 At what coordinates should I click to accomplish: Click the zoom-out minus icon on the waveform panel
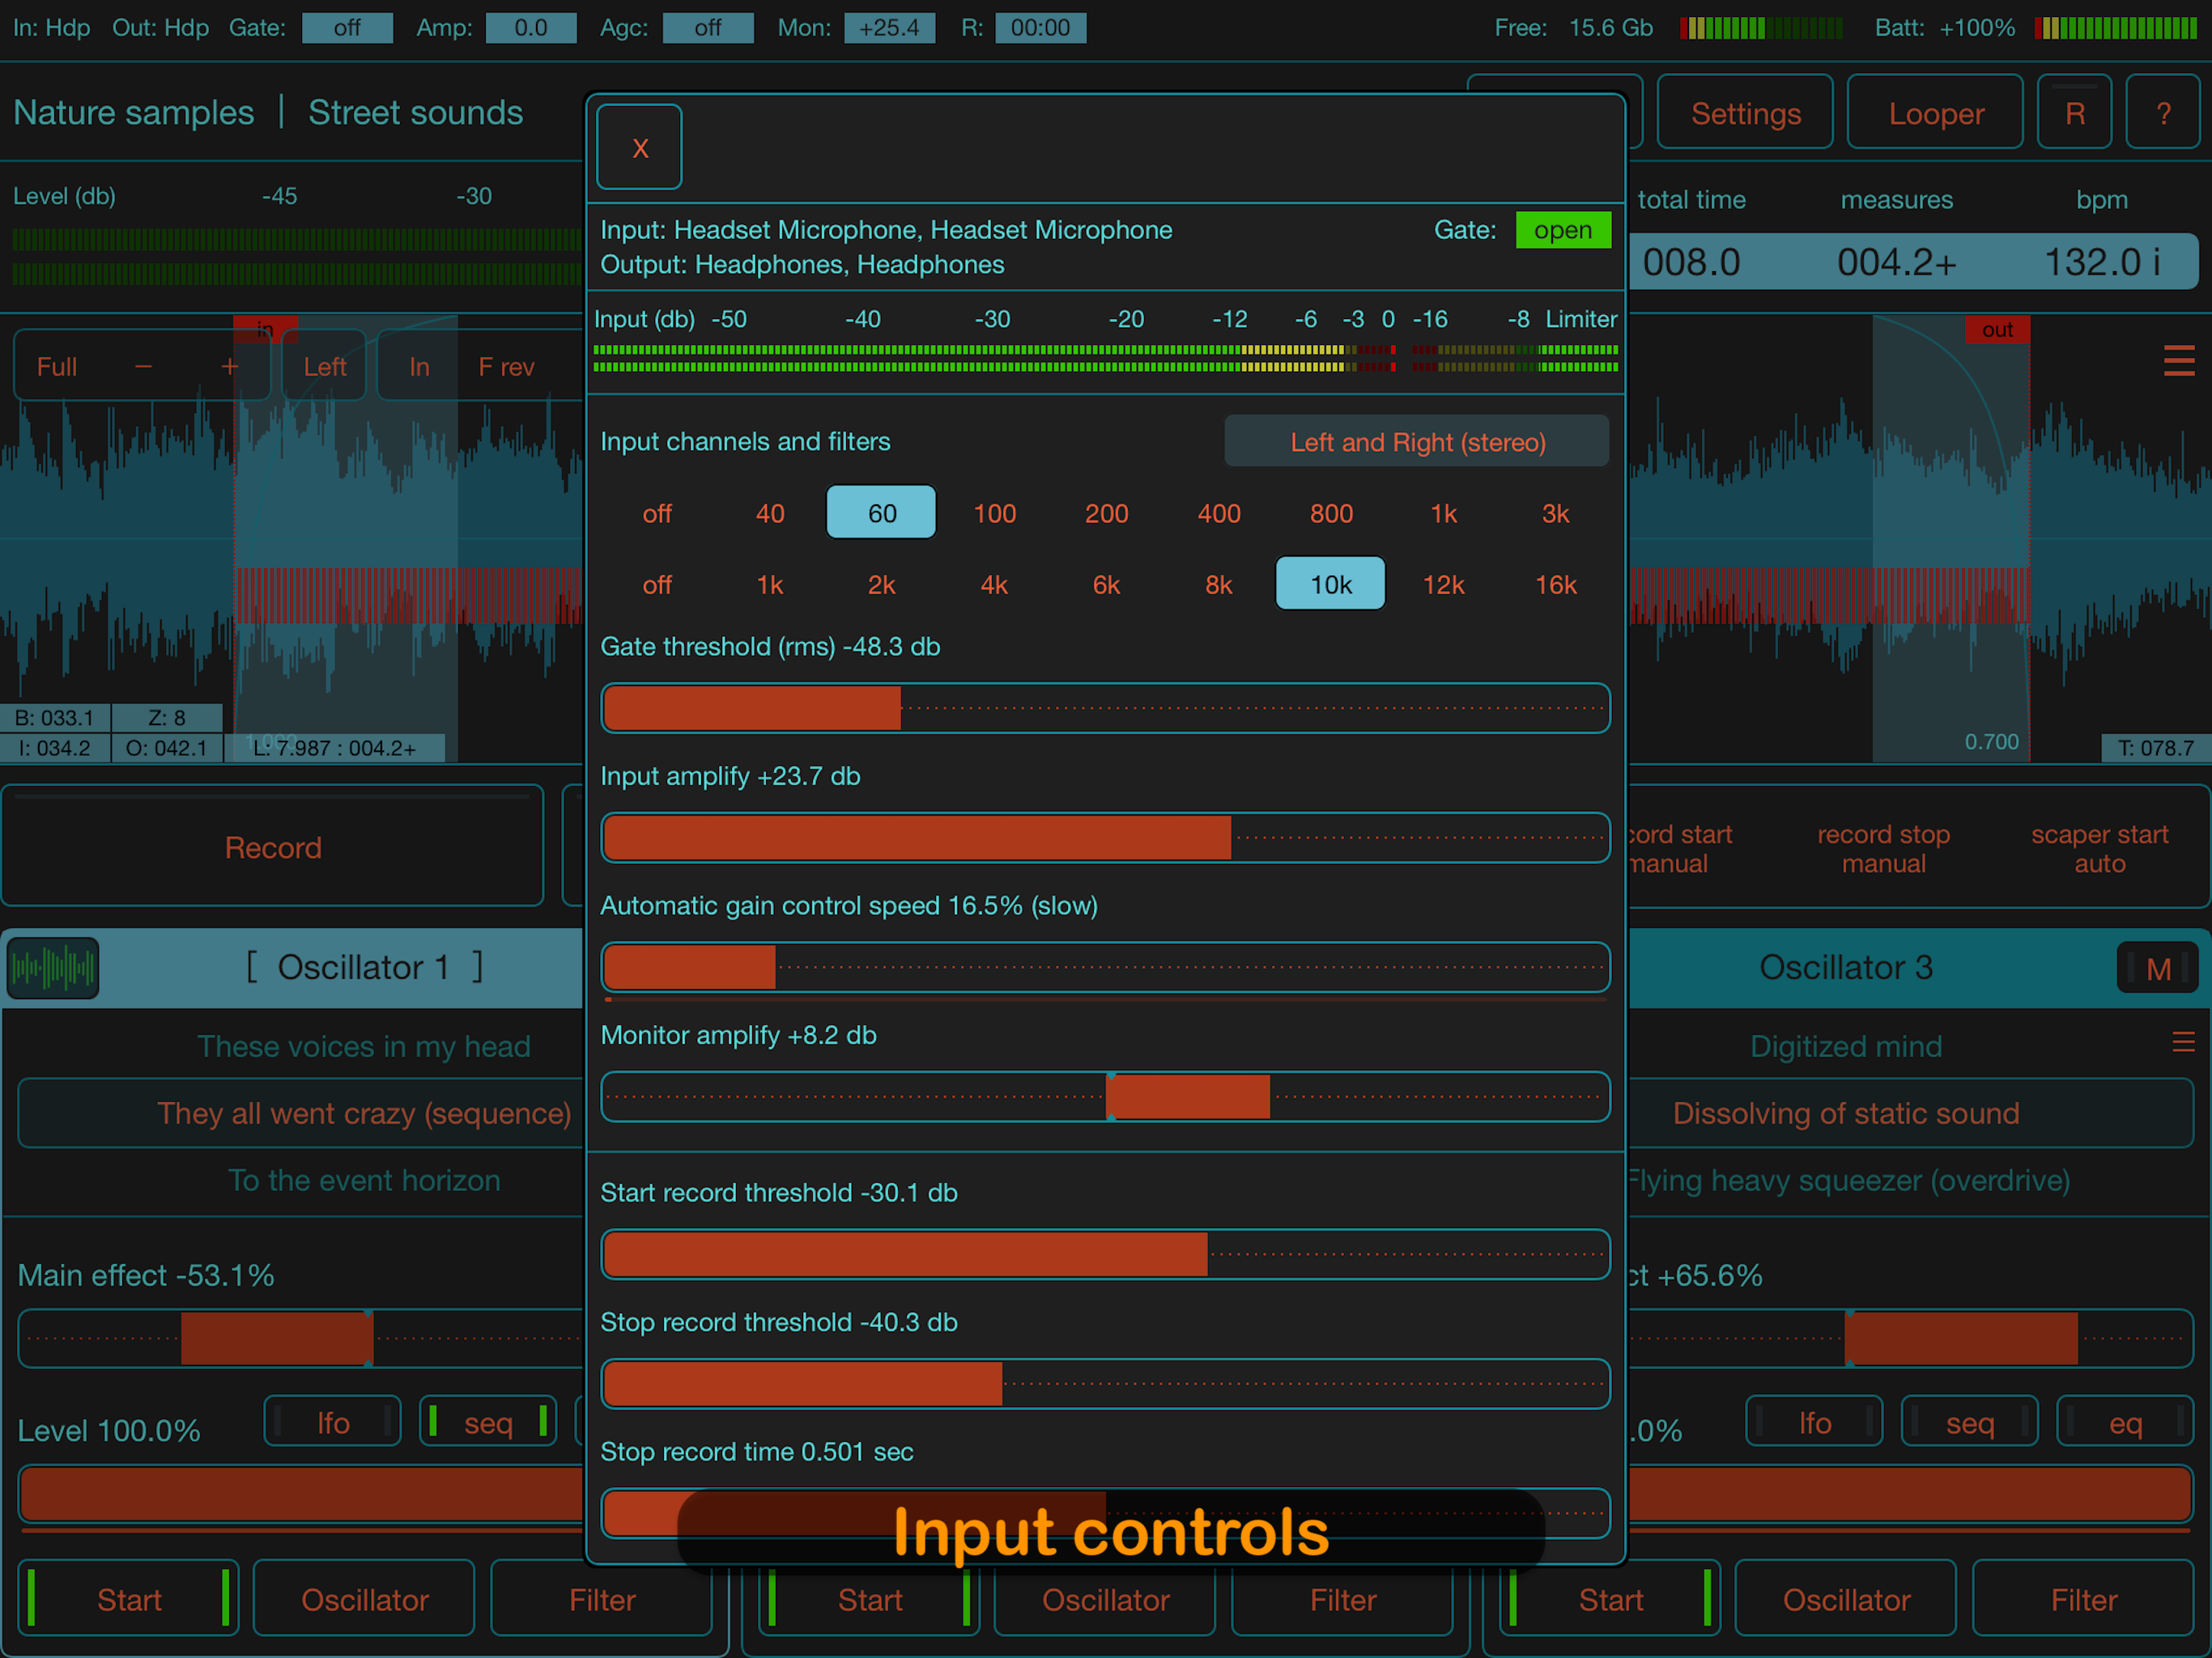click(142, 365)
